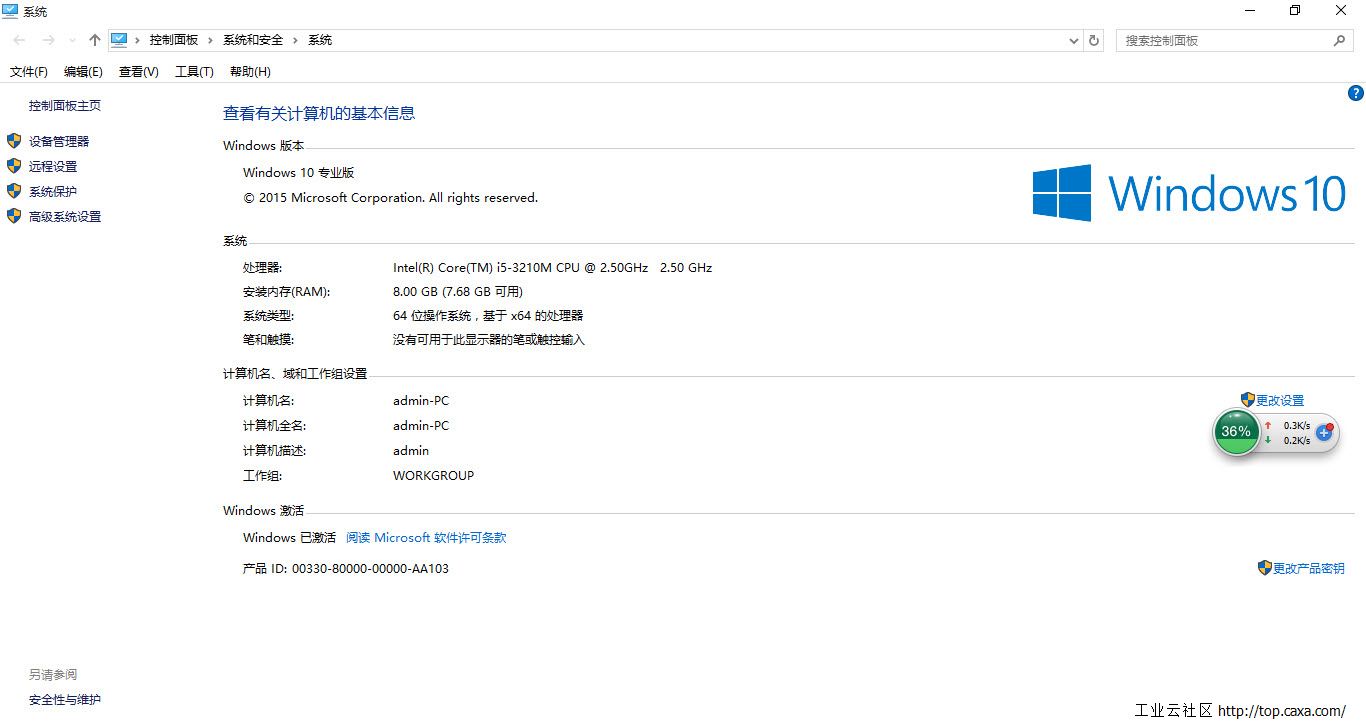Click admin-PC in the 计算机全名 row
The image size is (1366, 728).
pyautogui.click(x=421, y=426)
